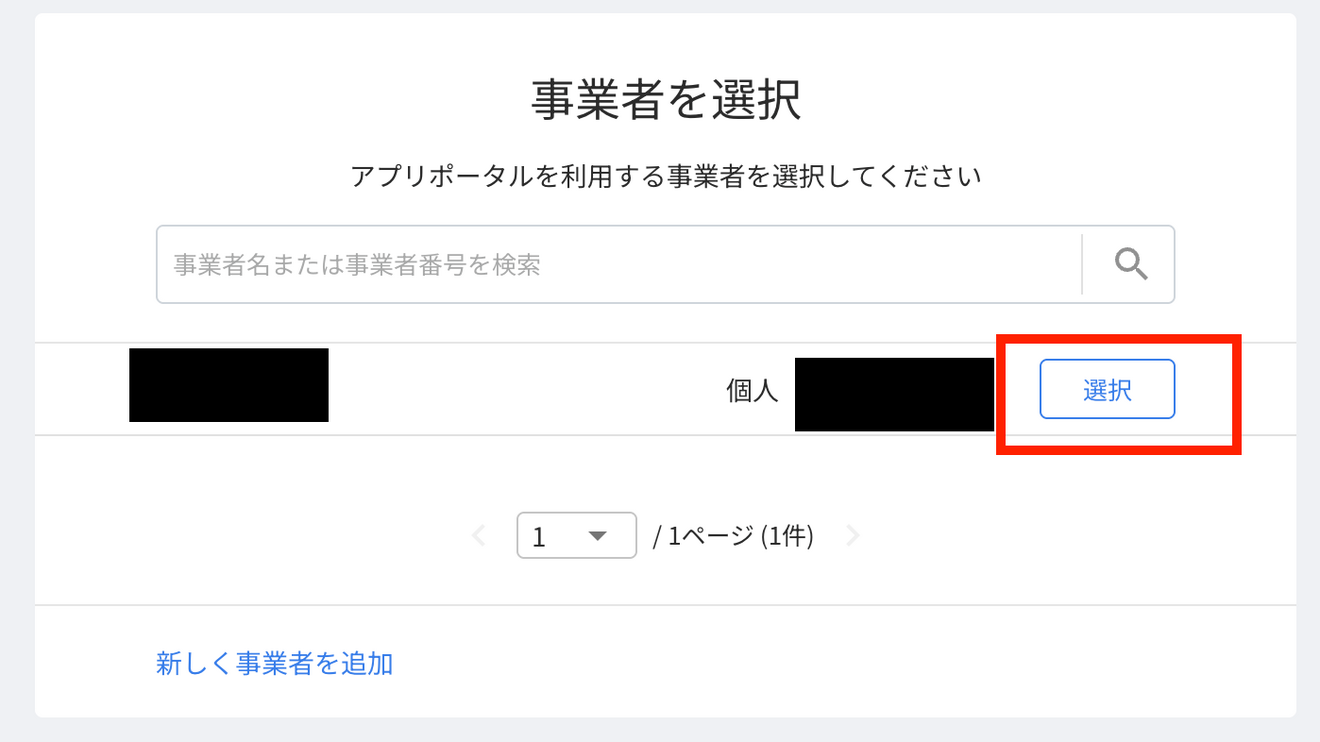Viewport: 1320px width, 742px height.
Task: Select the business by clicking 選択
Action: pos(1107,390)
